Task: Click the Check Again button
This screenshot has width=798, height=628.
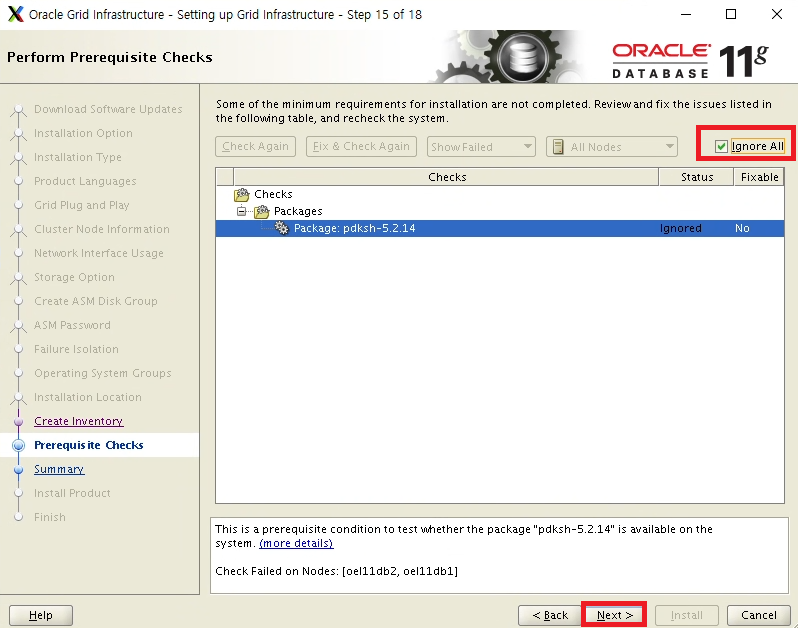Action: [x=255, y=147]
